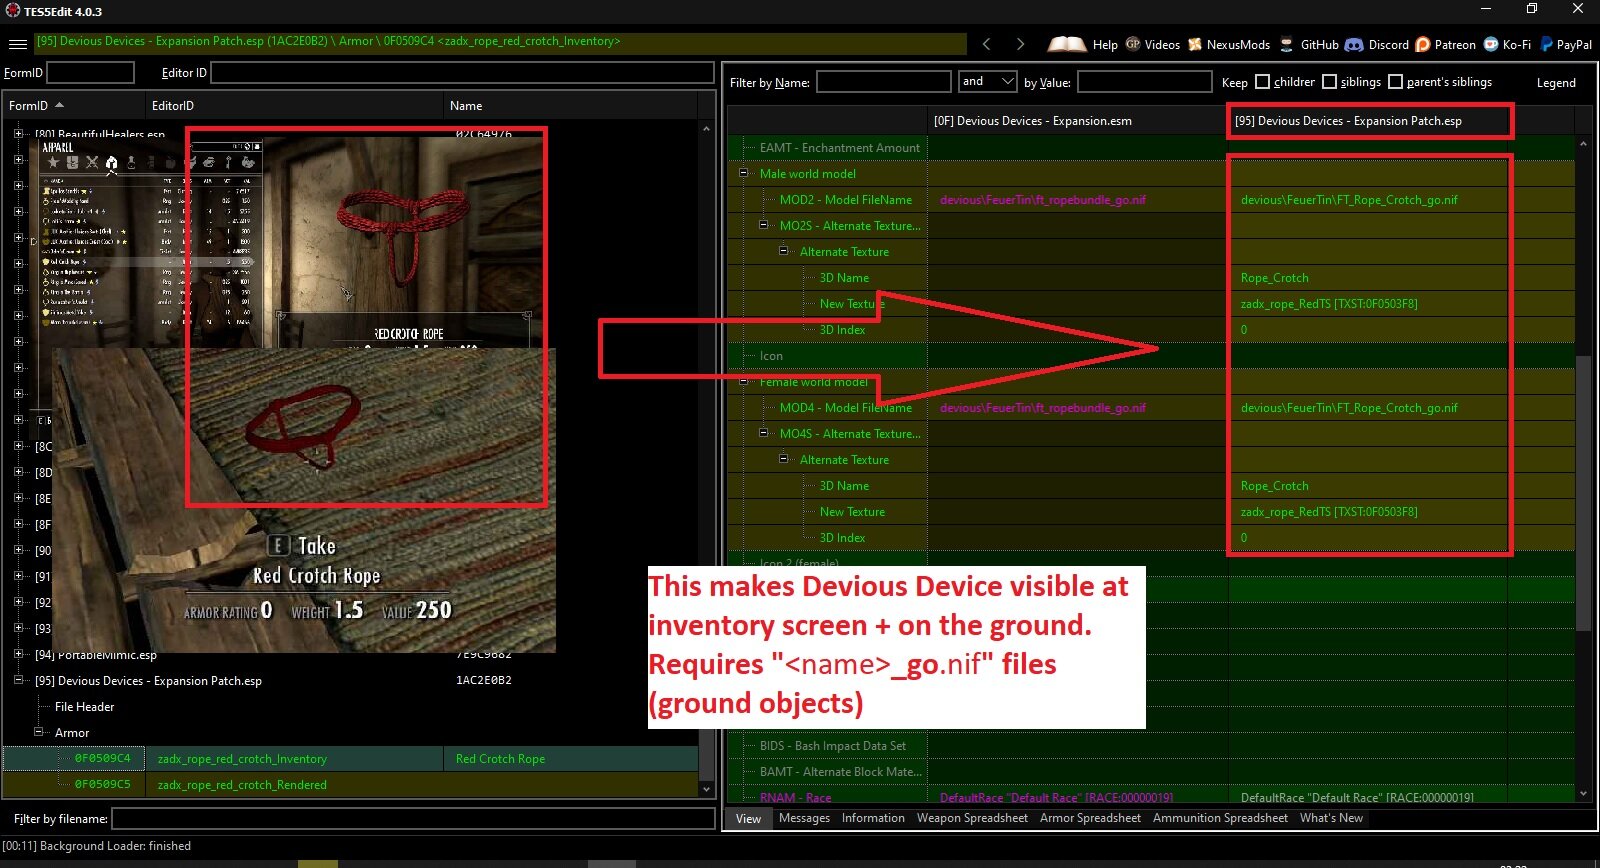Select the [0F] Devious Devices - Expansion.esm column header
The image size is (1600, 868).
coord(1077,120)
